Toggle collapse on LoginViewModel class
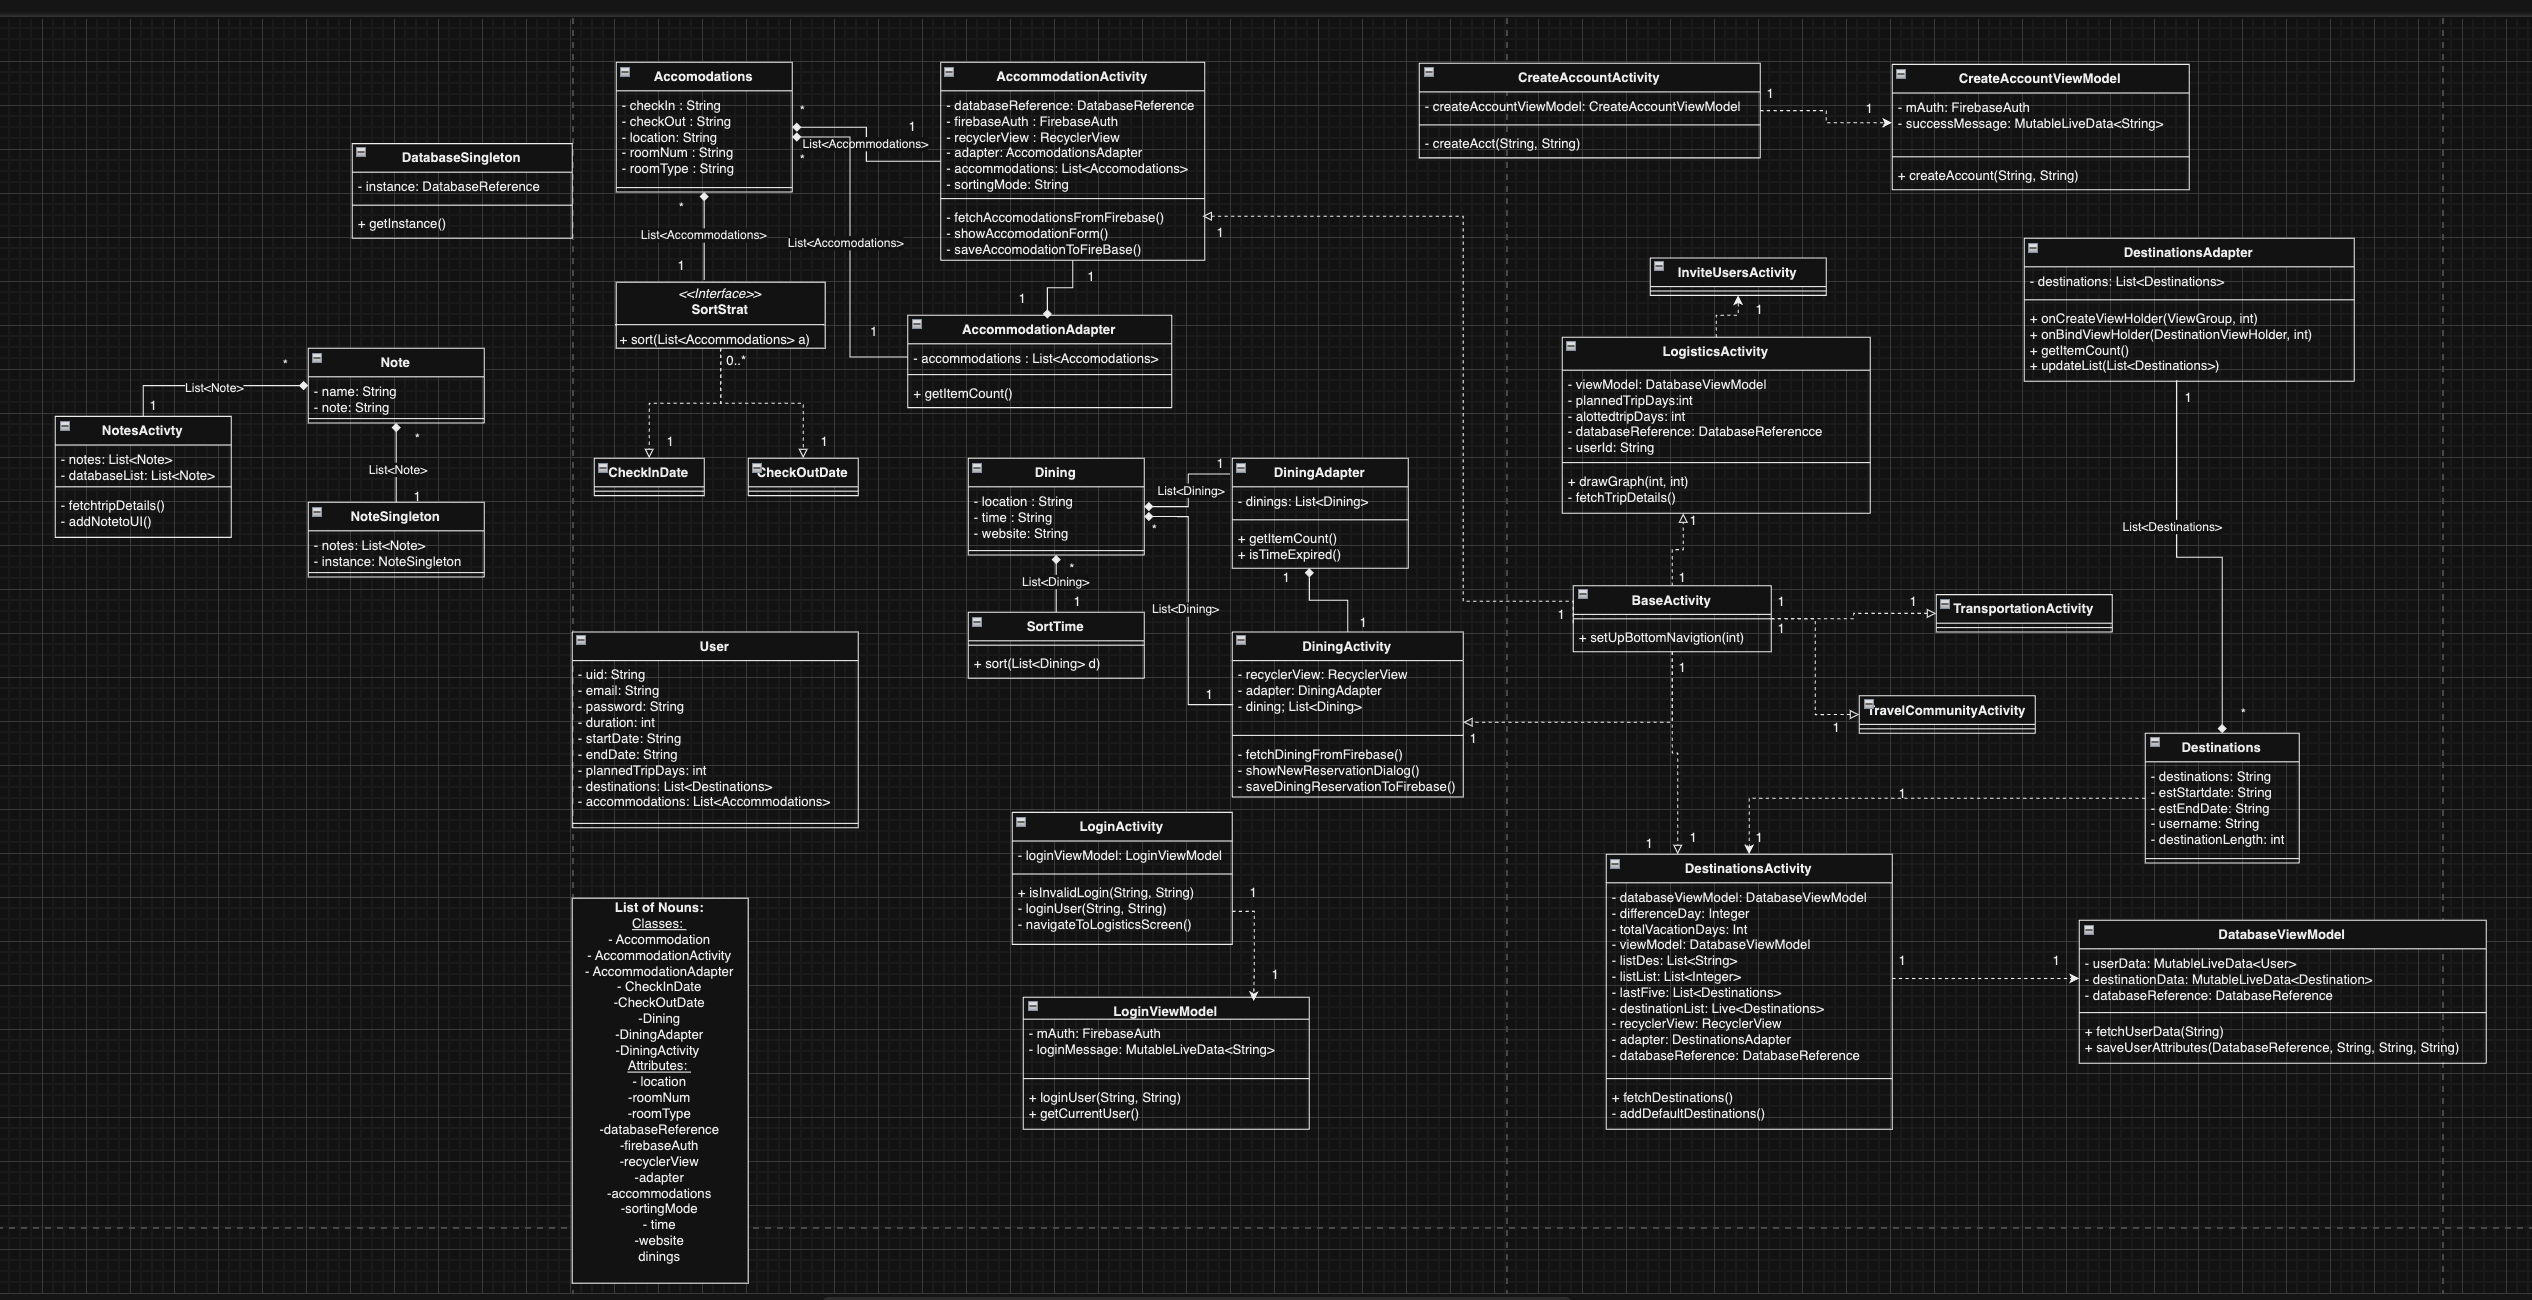Viewport: 2532px width, 1300px height. 1033,1006
